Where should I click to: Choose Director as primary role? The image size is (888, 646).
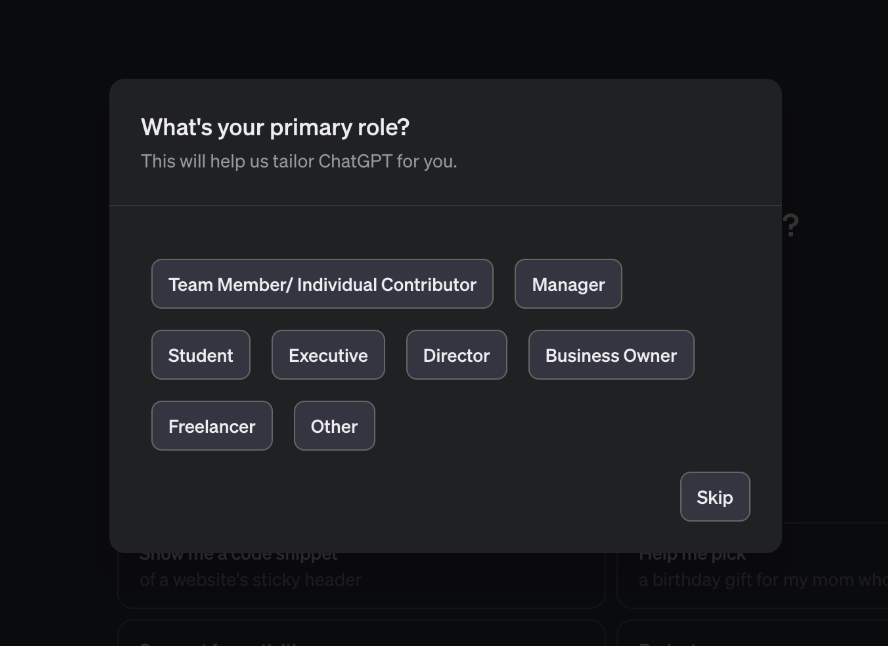coord(456,355)
